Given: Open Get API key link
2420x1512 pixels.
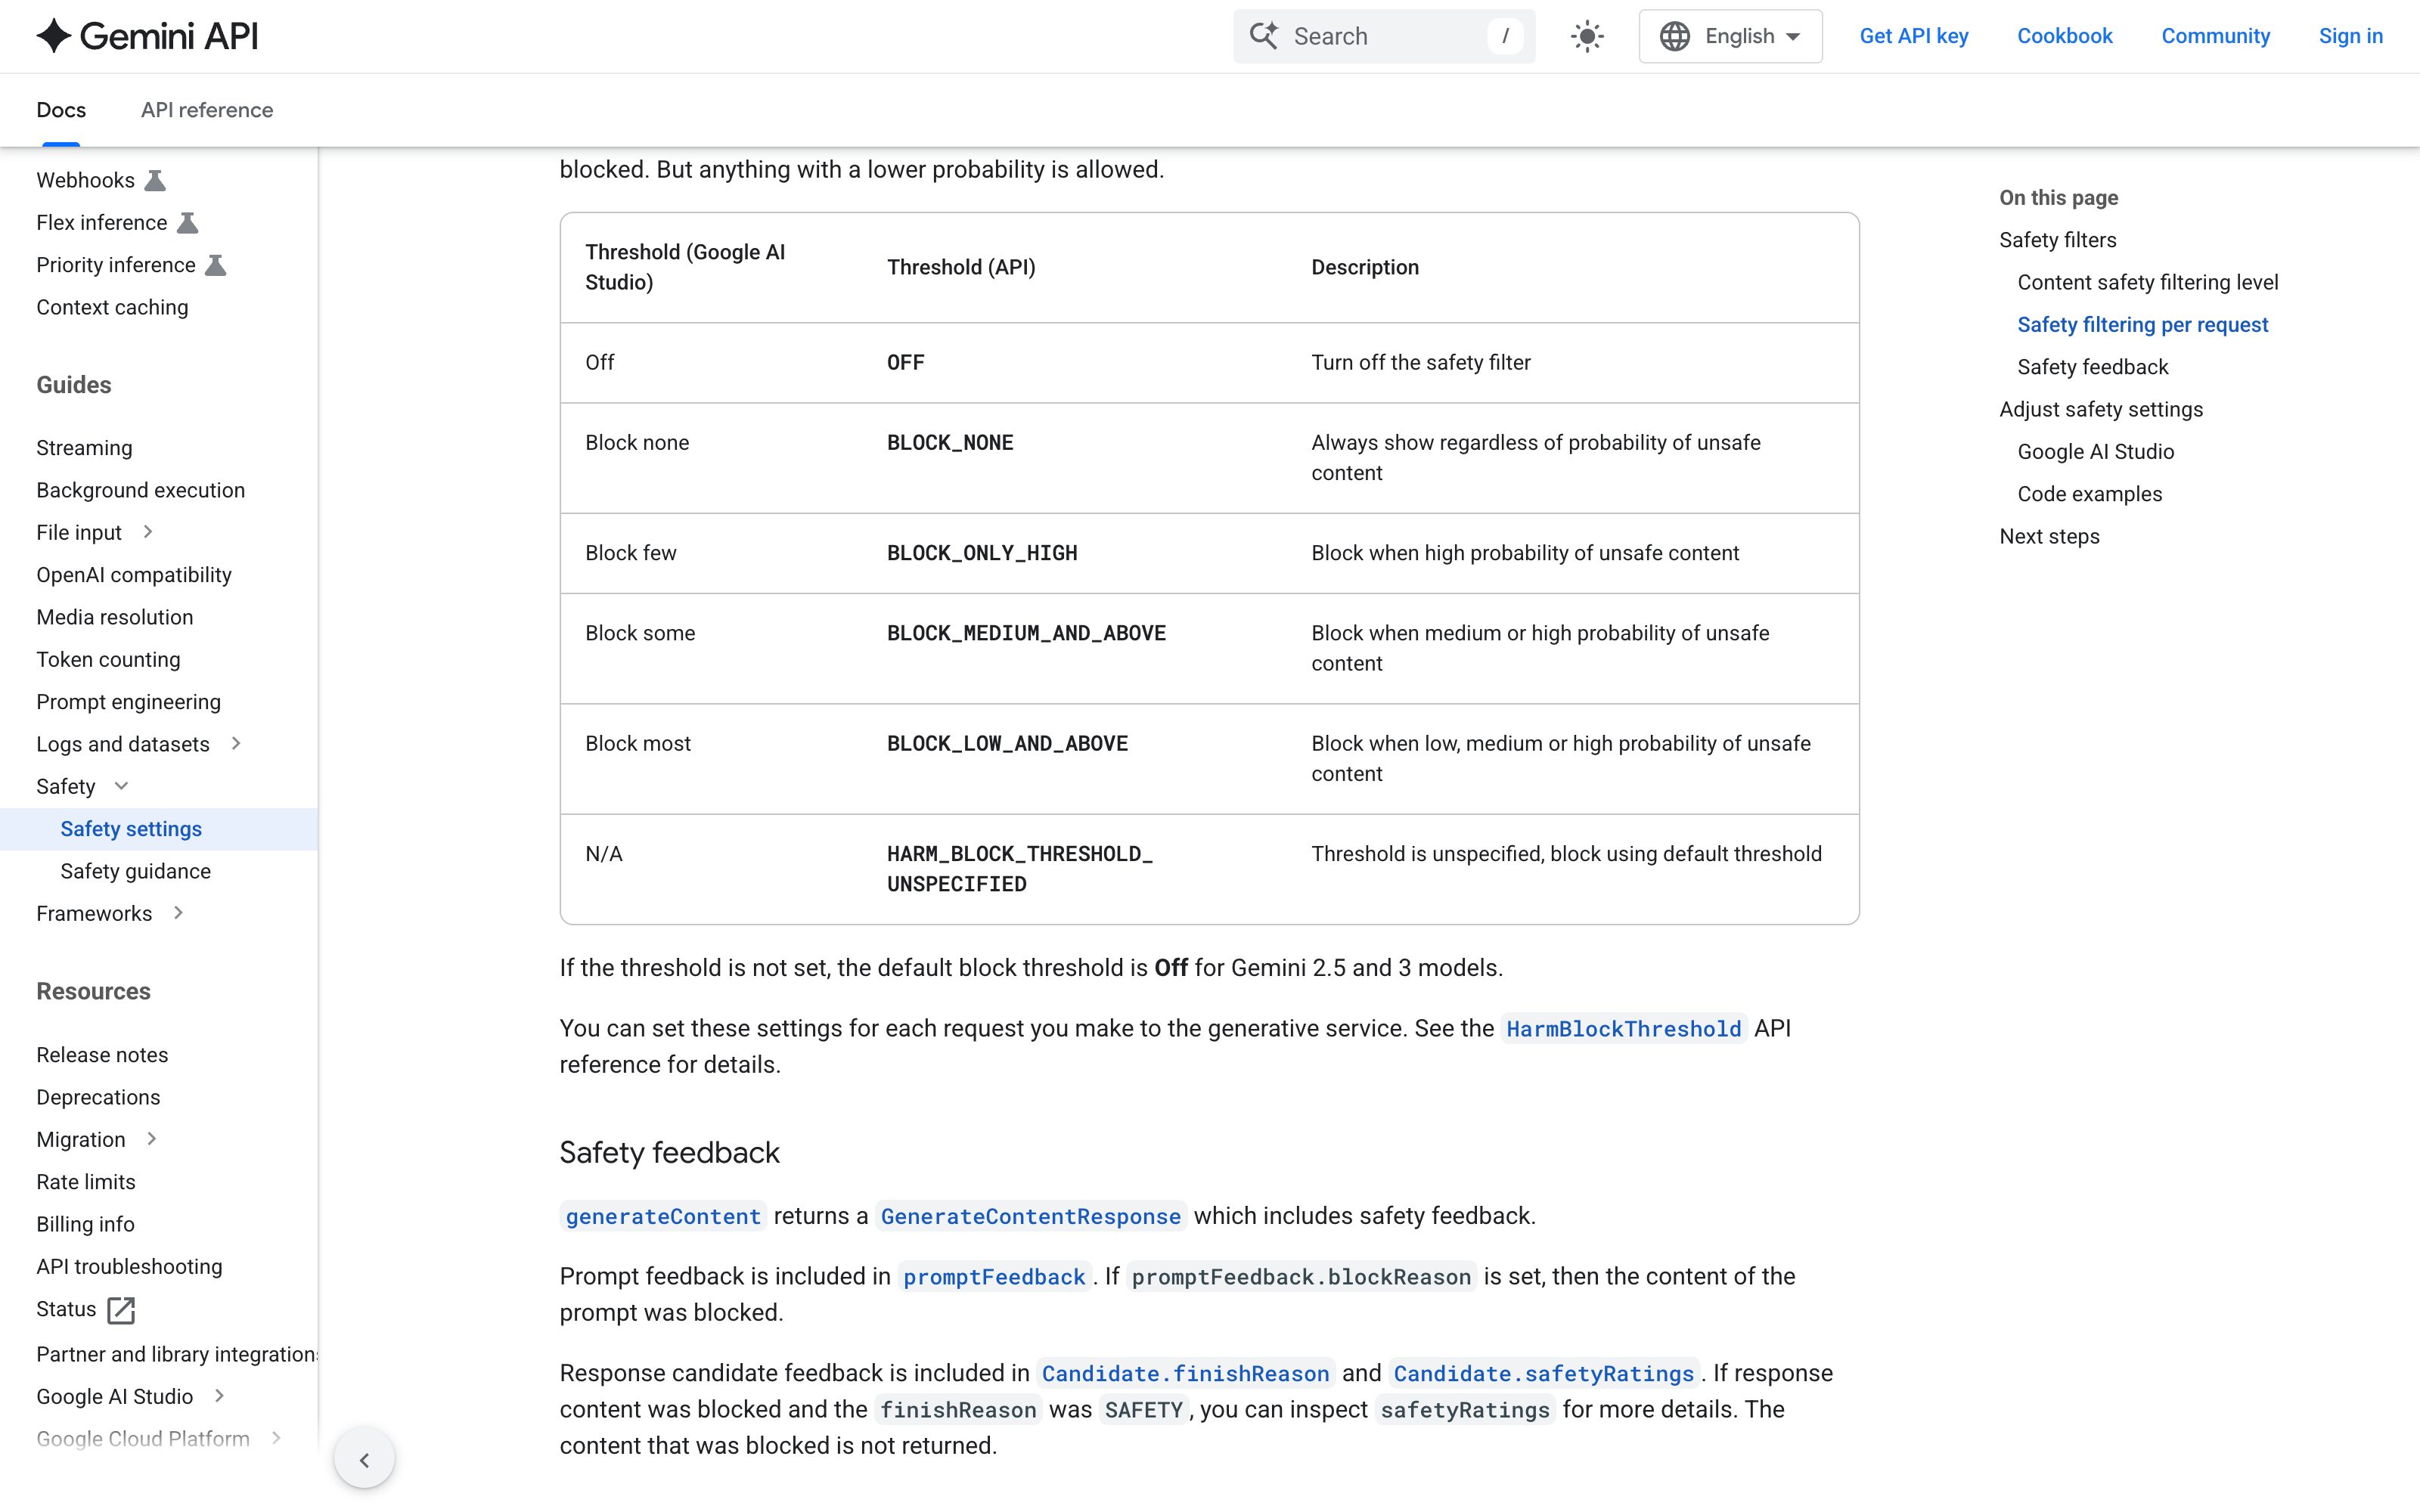Looking at the screenshot, I should 1913,36.
